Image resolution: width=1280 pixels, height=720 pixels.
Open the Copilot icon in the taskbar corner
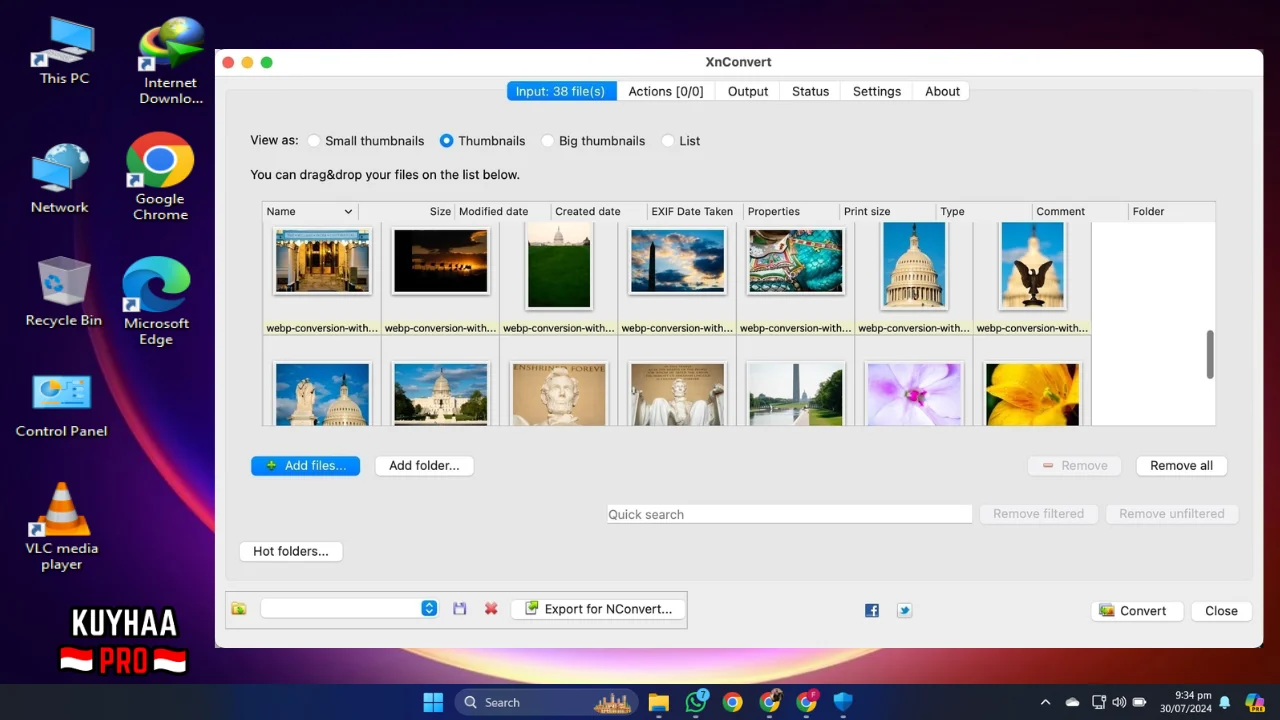coord(1254,702)
